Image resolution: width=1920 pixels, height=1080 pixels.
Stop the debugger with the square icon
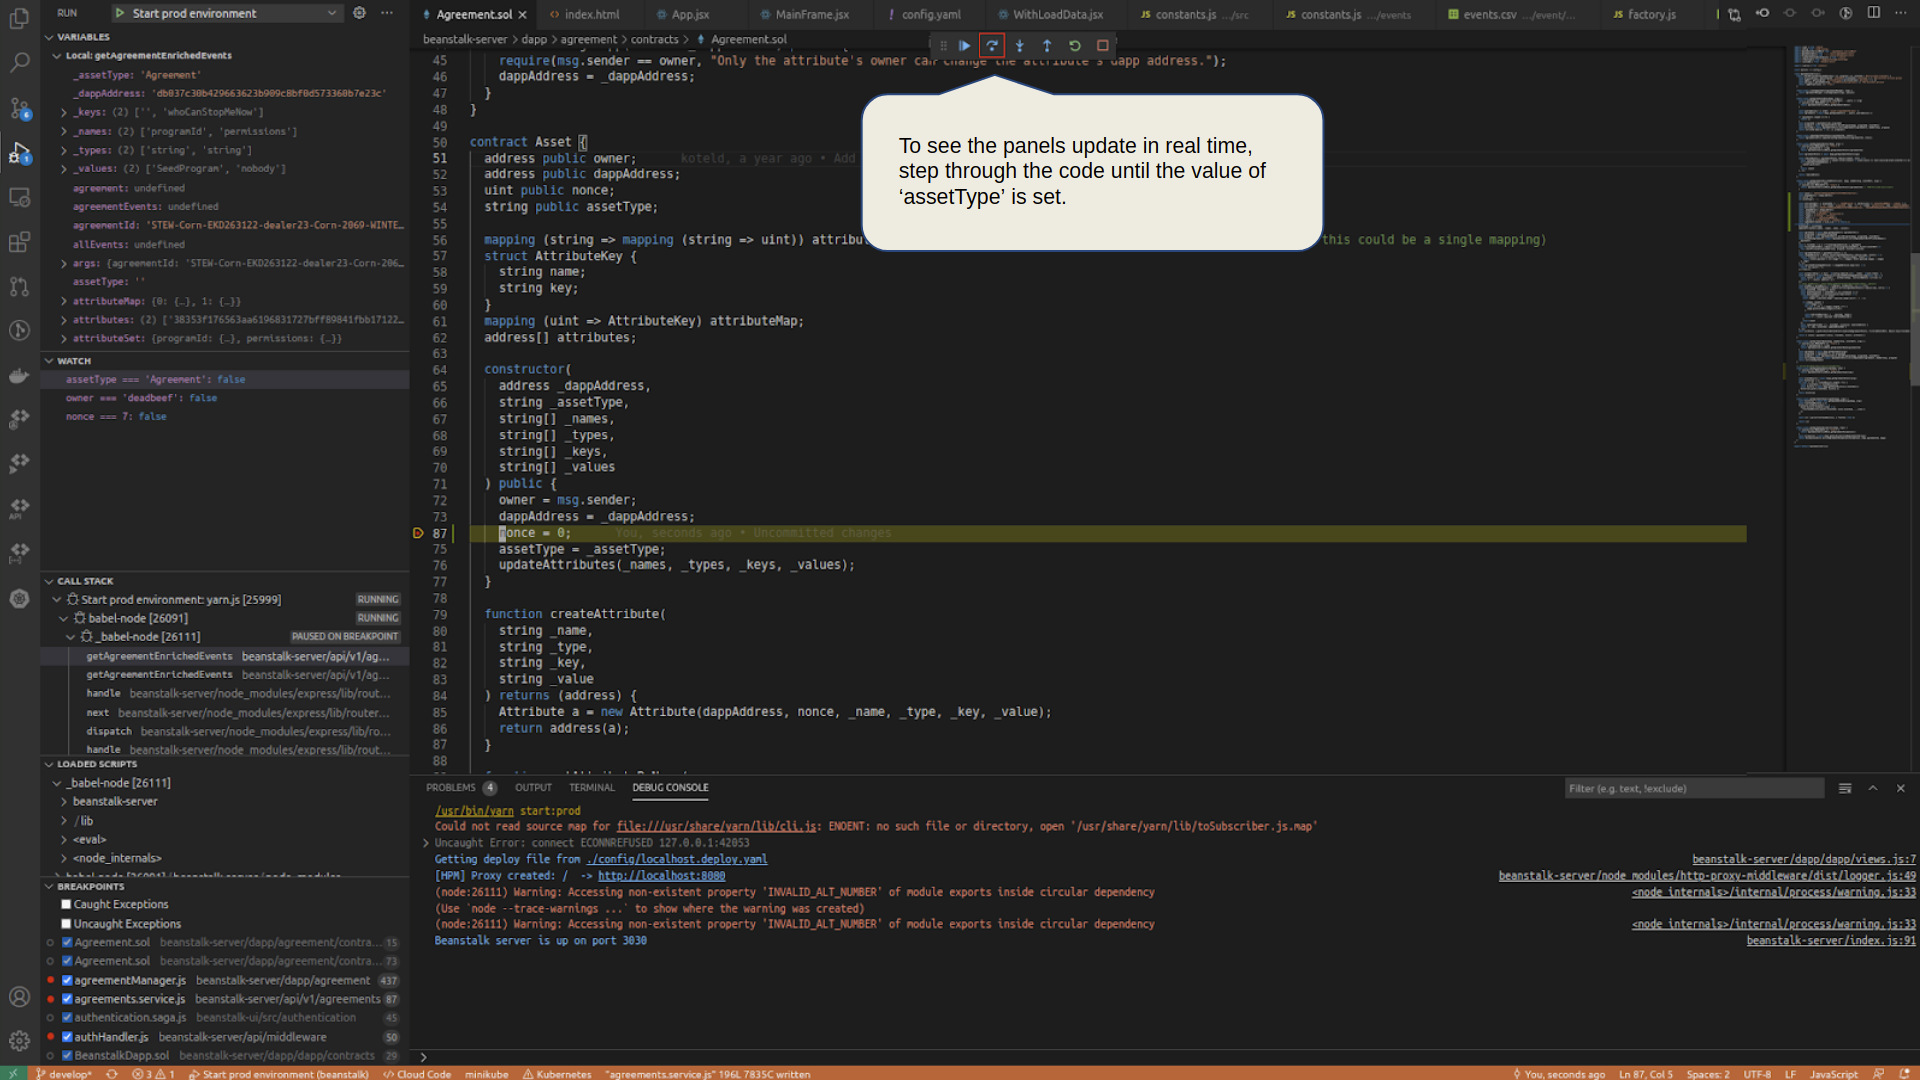(x=1103, y=45)
